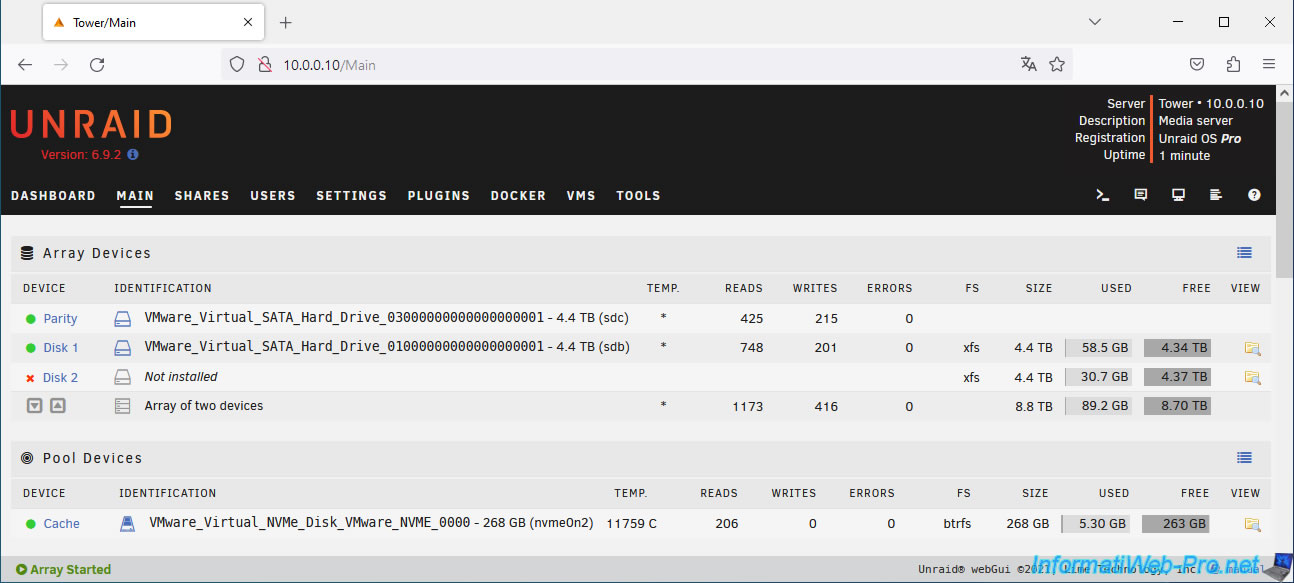This screenshot has height=583, width=1294.
Task: Collapse array rows with the up arrow
Action: [x=58, y=406]
